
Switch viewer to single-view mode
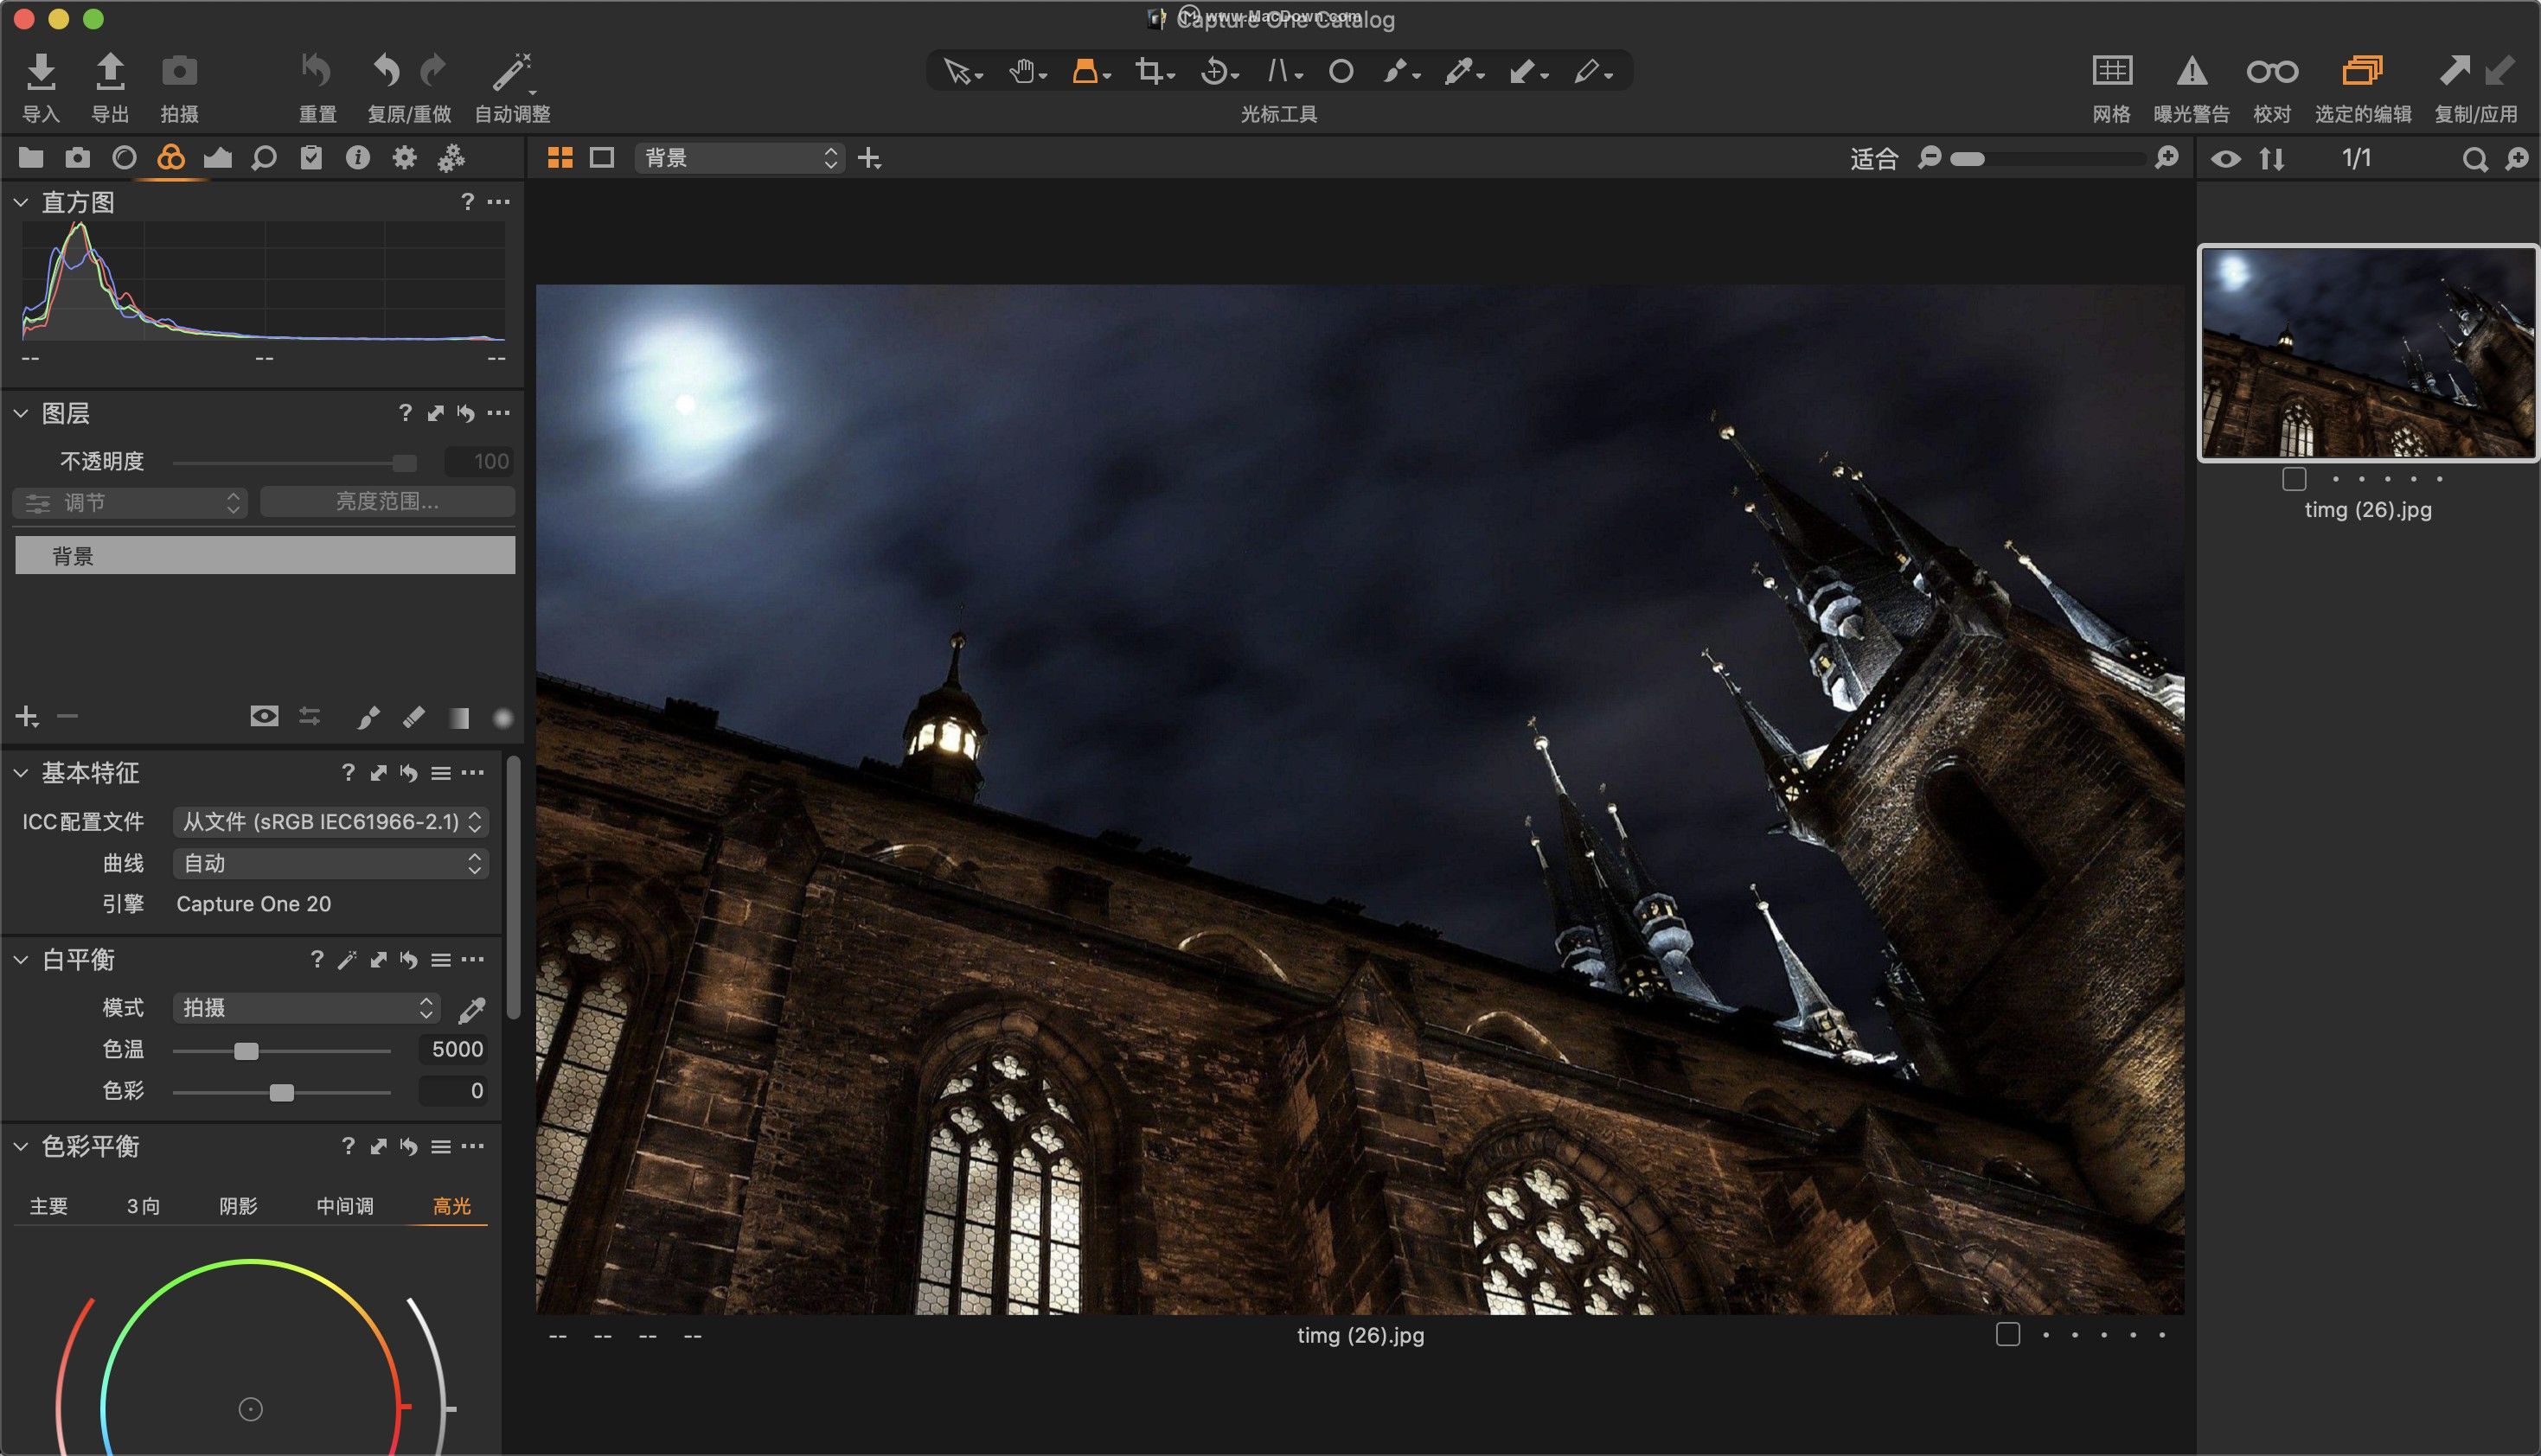pos(602,158)
